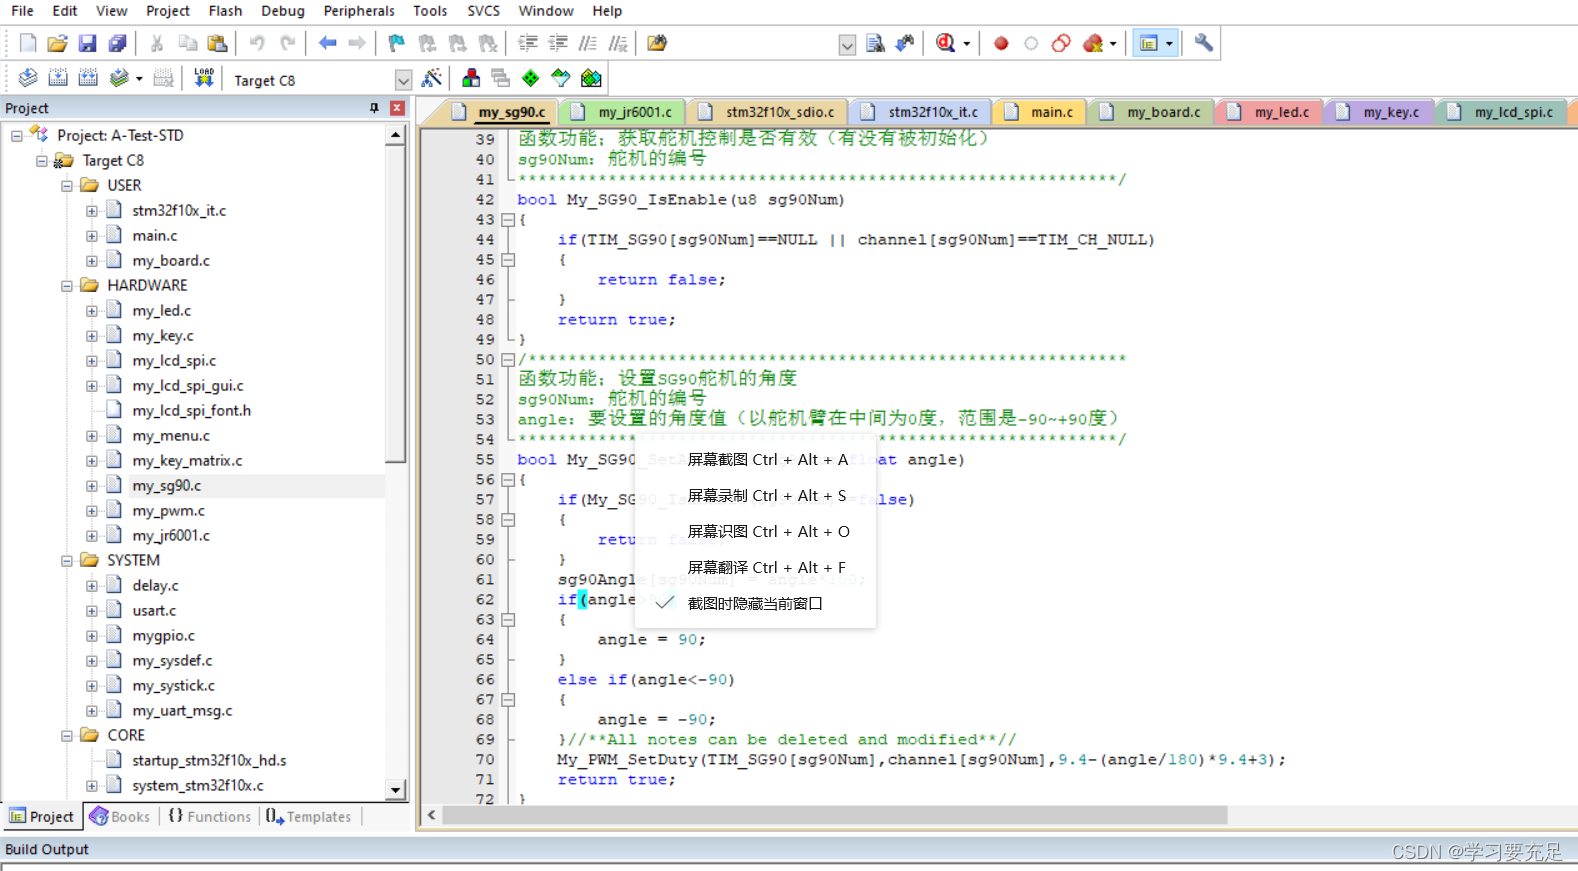This screenshot has height=871, width=1578.
Task: Click the Build target icon
Action: coord(58,78)
